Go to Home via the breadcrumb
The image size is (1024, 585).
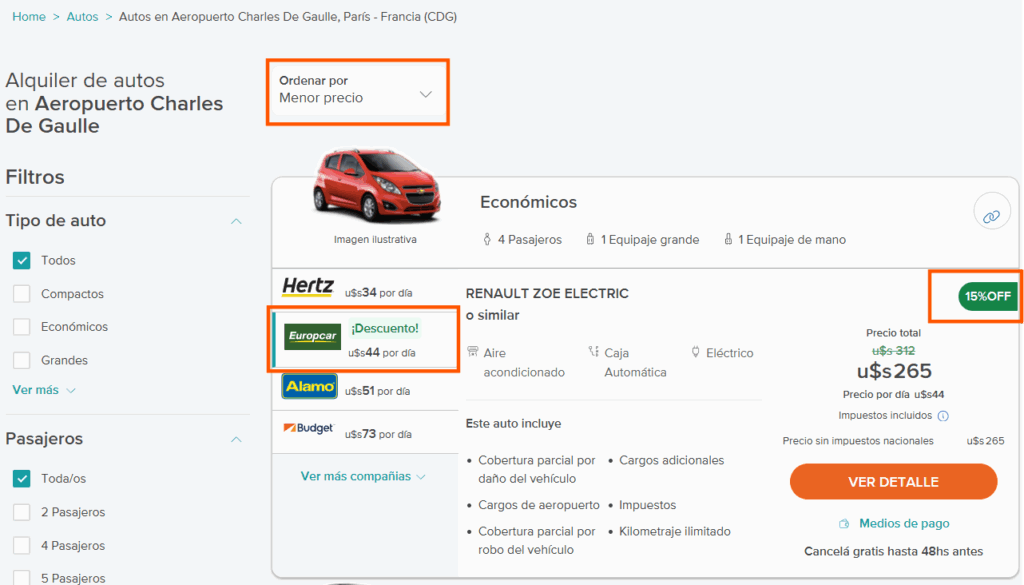click(x=29, y=16)
